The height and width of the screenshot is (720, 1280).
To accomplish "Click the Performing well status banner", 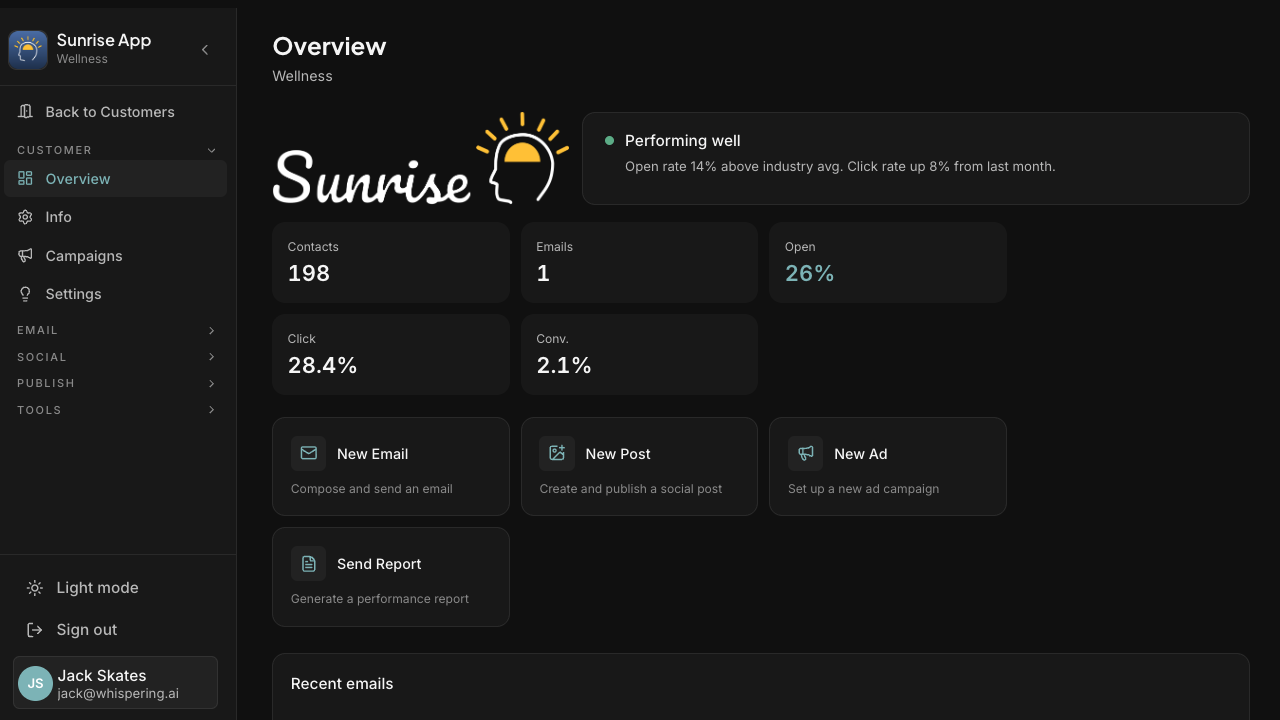I will 916,158.
